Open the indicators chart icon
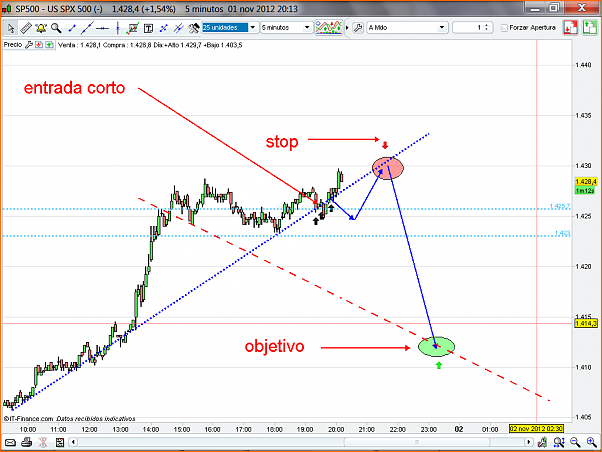The image size is (602, 452). 328,27
